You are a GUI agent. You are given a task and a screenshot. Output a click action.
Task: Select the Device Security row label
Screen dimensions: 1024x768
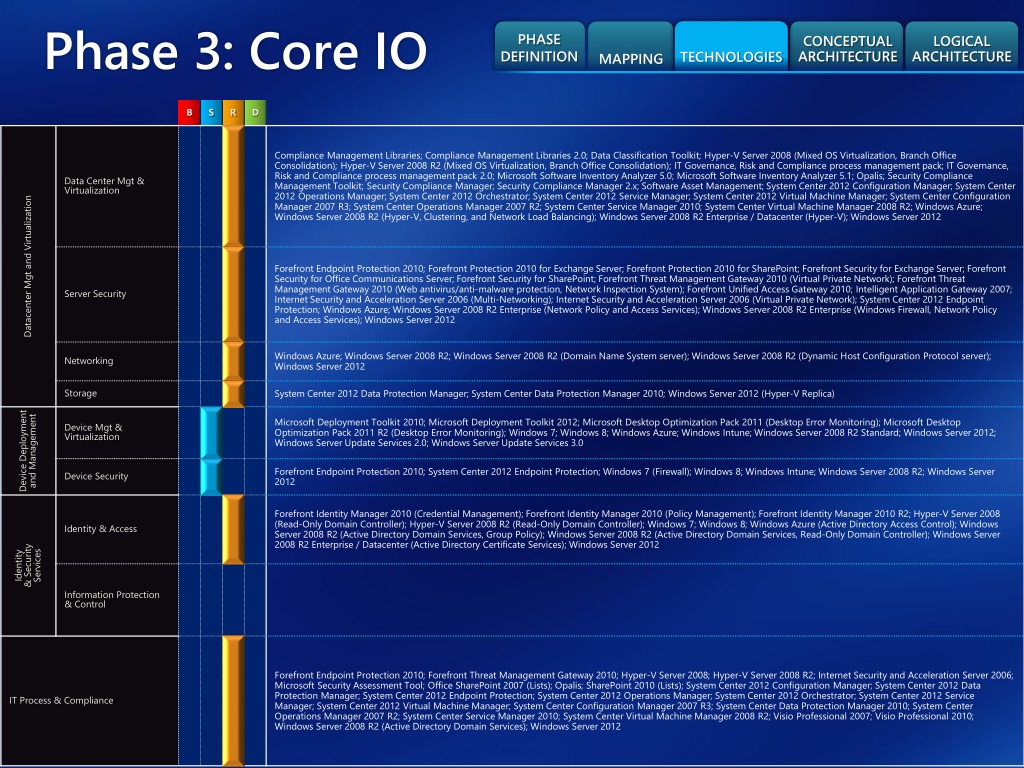(x=96, y=476)
